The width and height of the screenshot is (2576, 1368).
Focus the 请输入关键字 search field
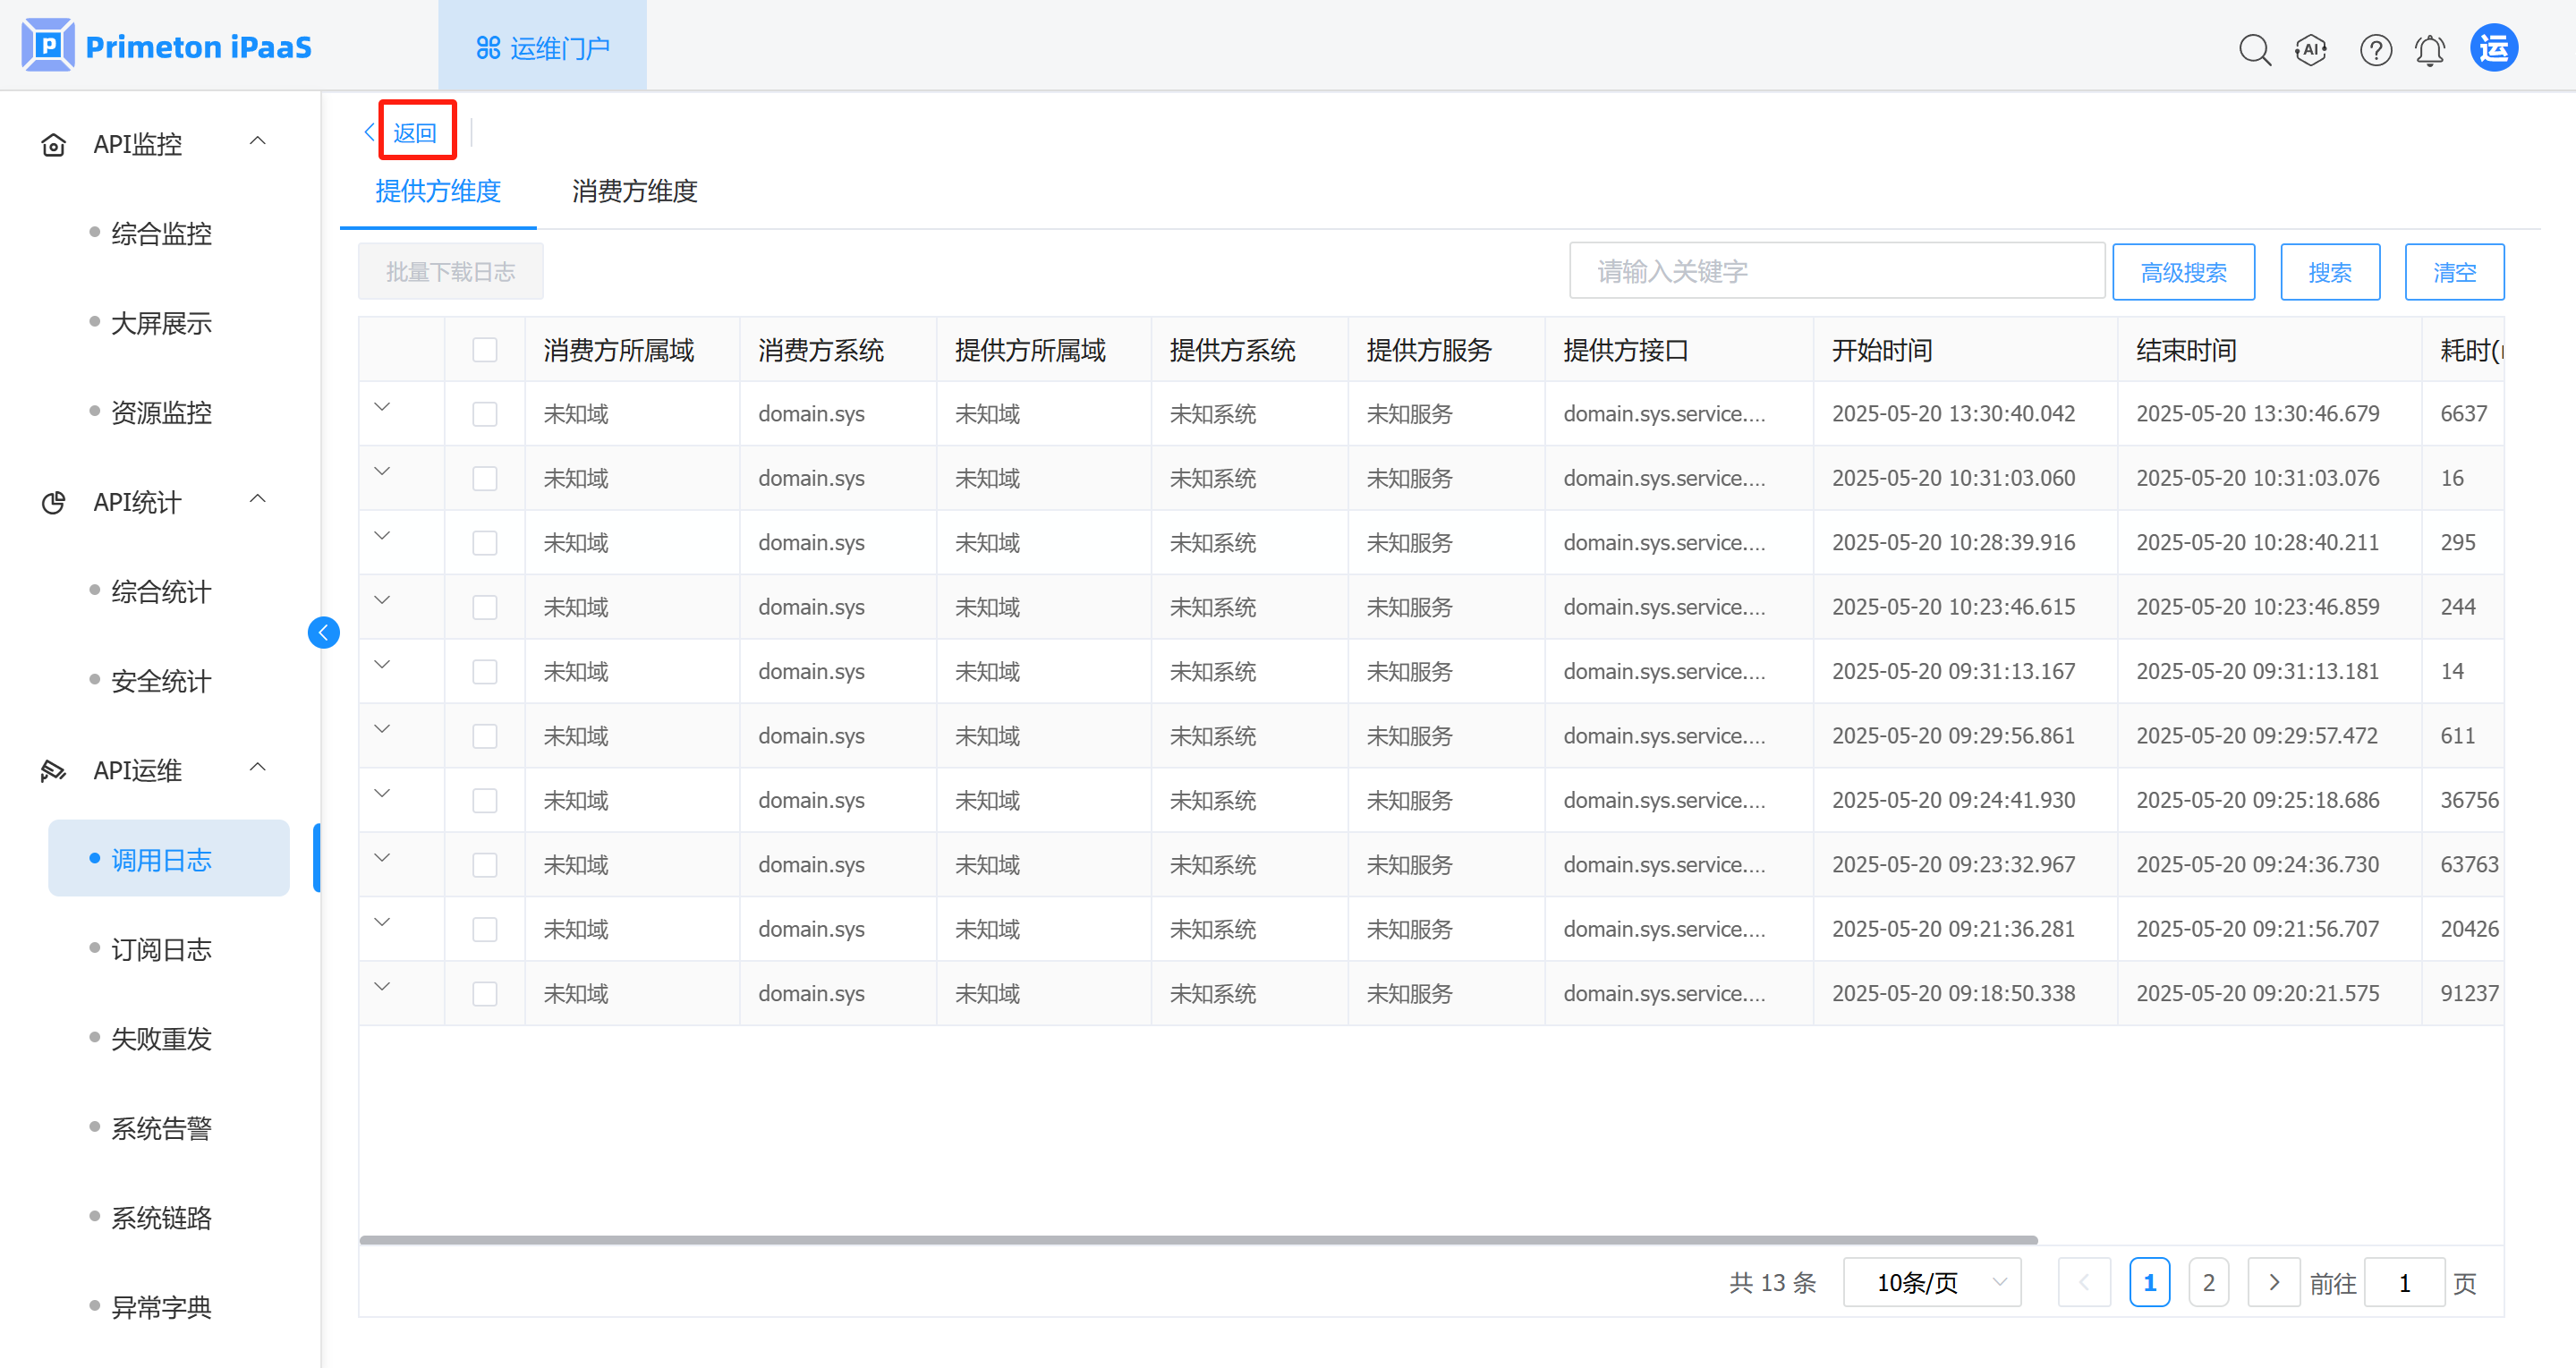(x=1836, y=271)
